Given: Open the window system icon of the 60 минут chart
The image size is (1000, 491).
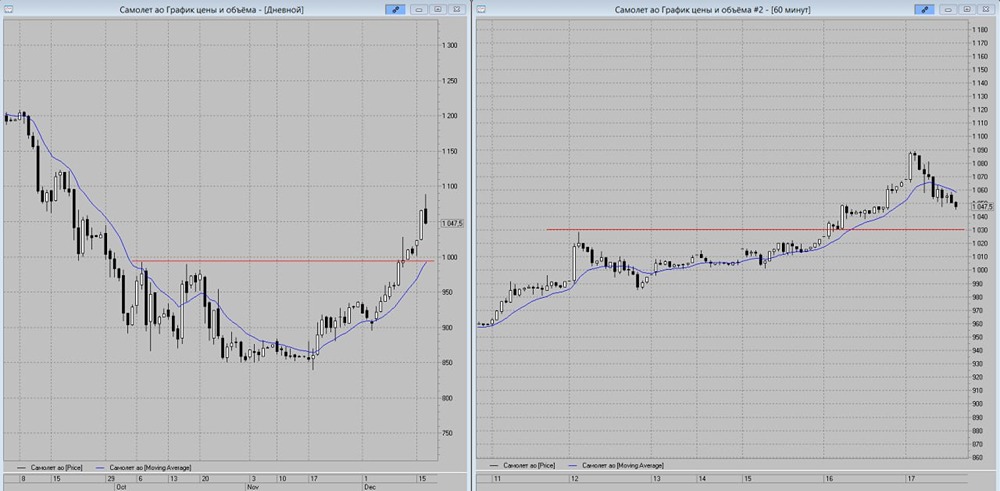Looking at the screenshot, I should coord(482,10).
